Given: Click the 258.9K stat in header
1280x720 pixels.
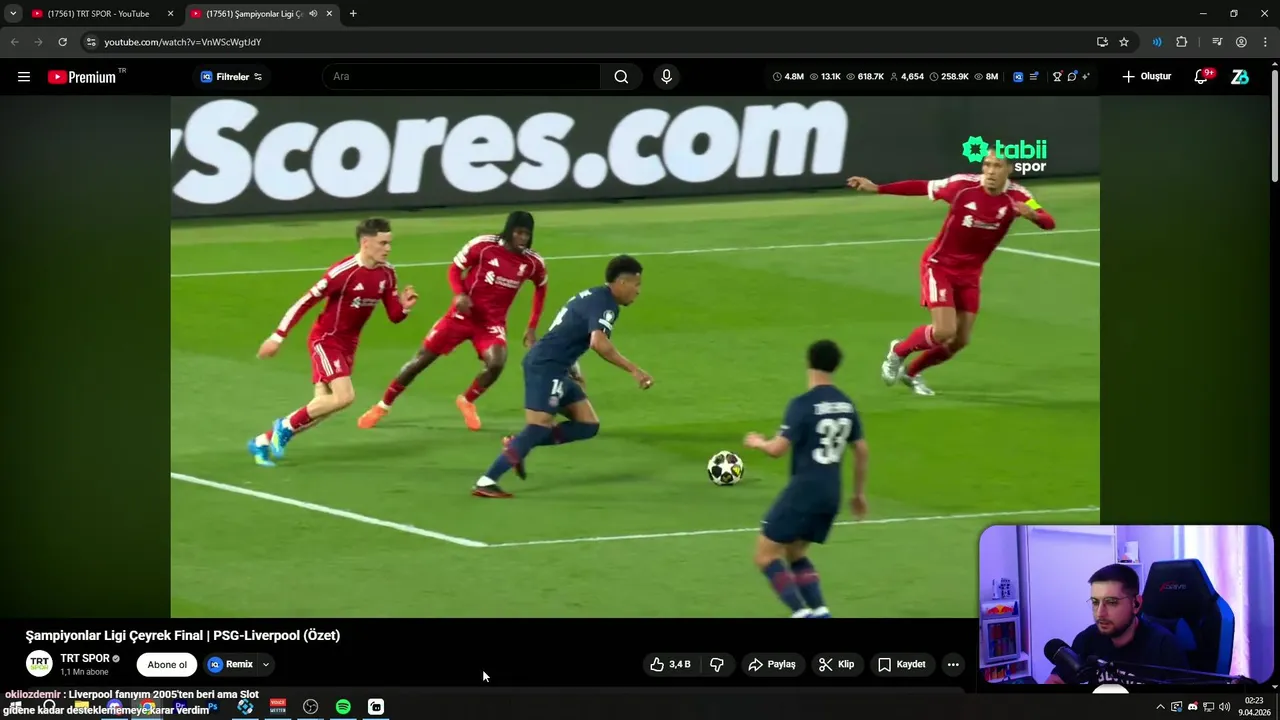Looking at the screenshot, I should [x=949, y=76].
